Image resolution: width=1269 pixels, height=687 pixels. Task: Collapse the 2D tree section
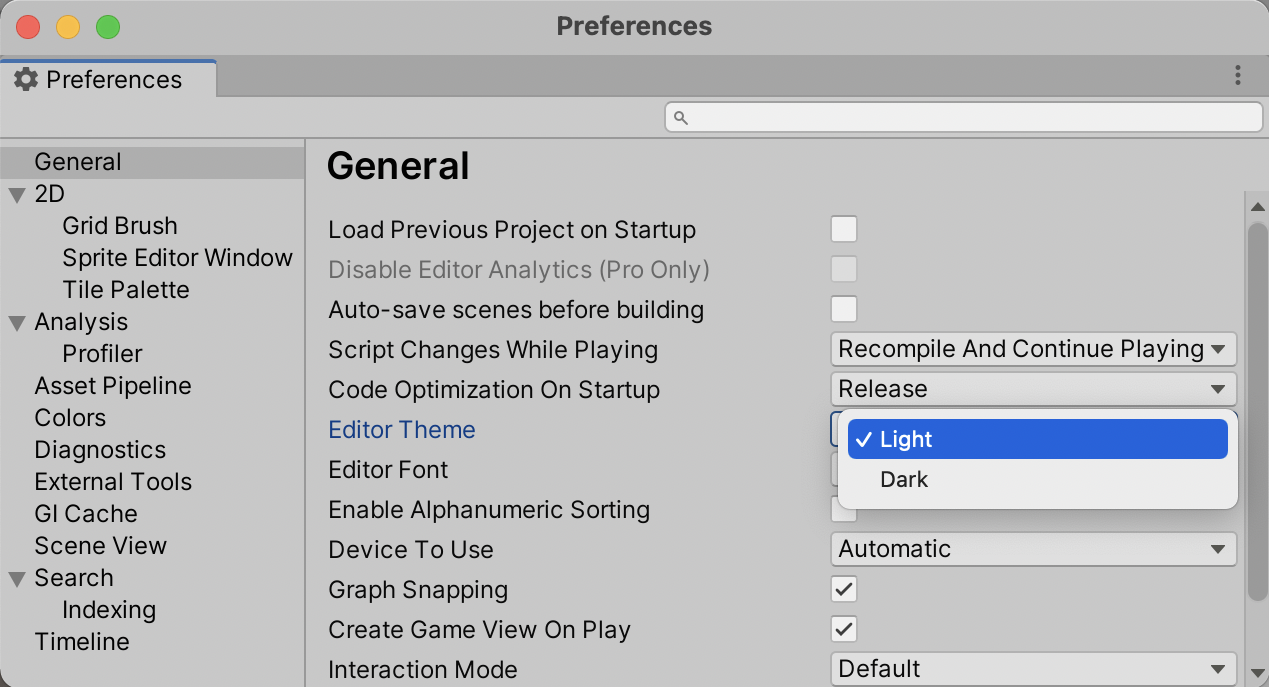point(17,194)
